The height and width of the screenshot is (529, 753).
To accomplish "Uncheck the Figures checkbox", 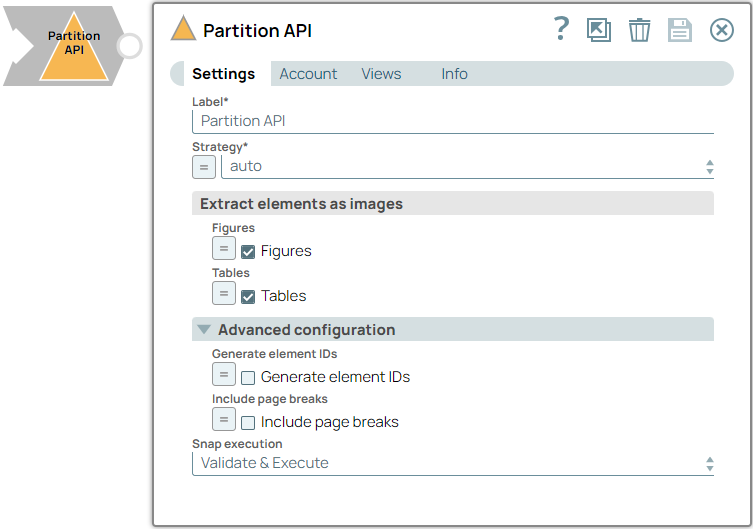I will pos(248,252).
